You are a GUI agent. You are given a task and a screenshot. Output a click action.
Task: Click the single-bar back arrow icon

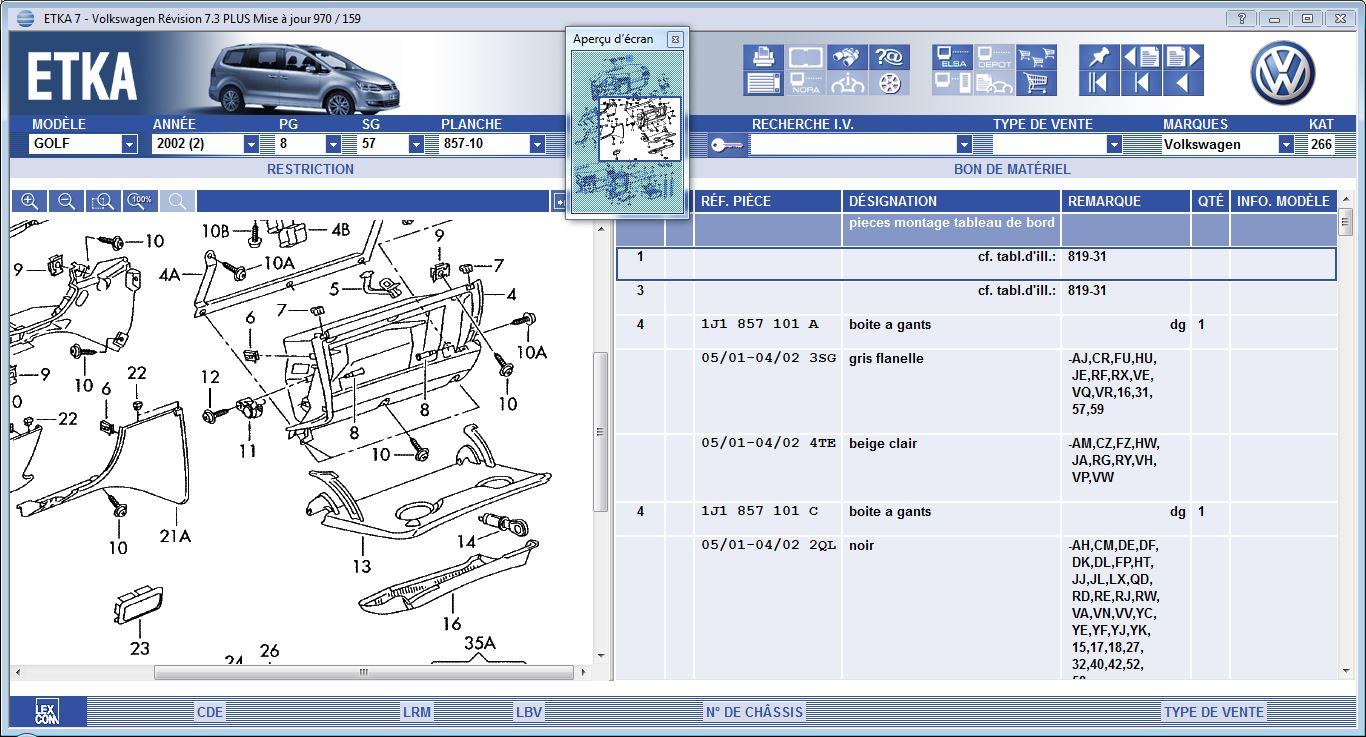click(x=1141, y=83)
